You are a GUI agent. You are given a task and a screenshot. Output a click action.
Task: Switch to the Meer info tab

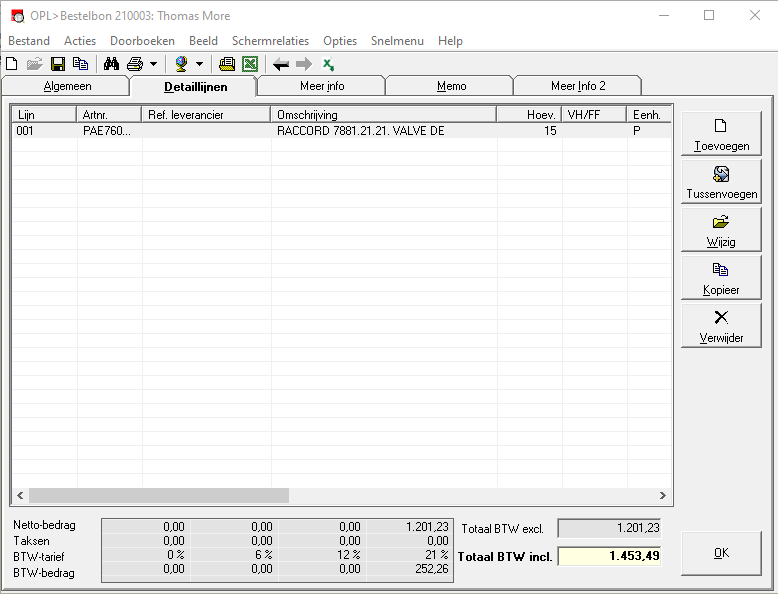[x=322, y=86]
